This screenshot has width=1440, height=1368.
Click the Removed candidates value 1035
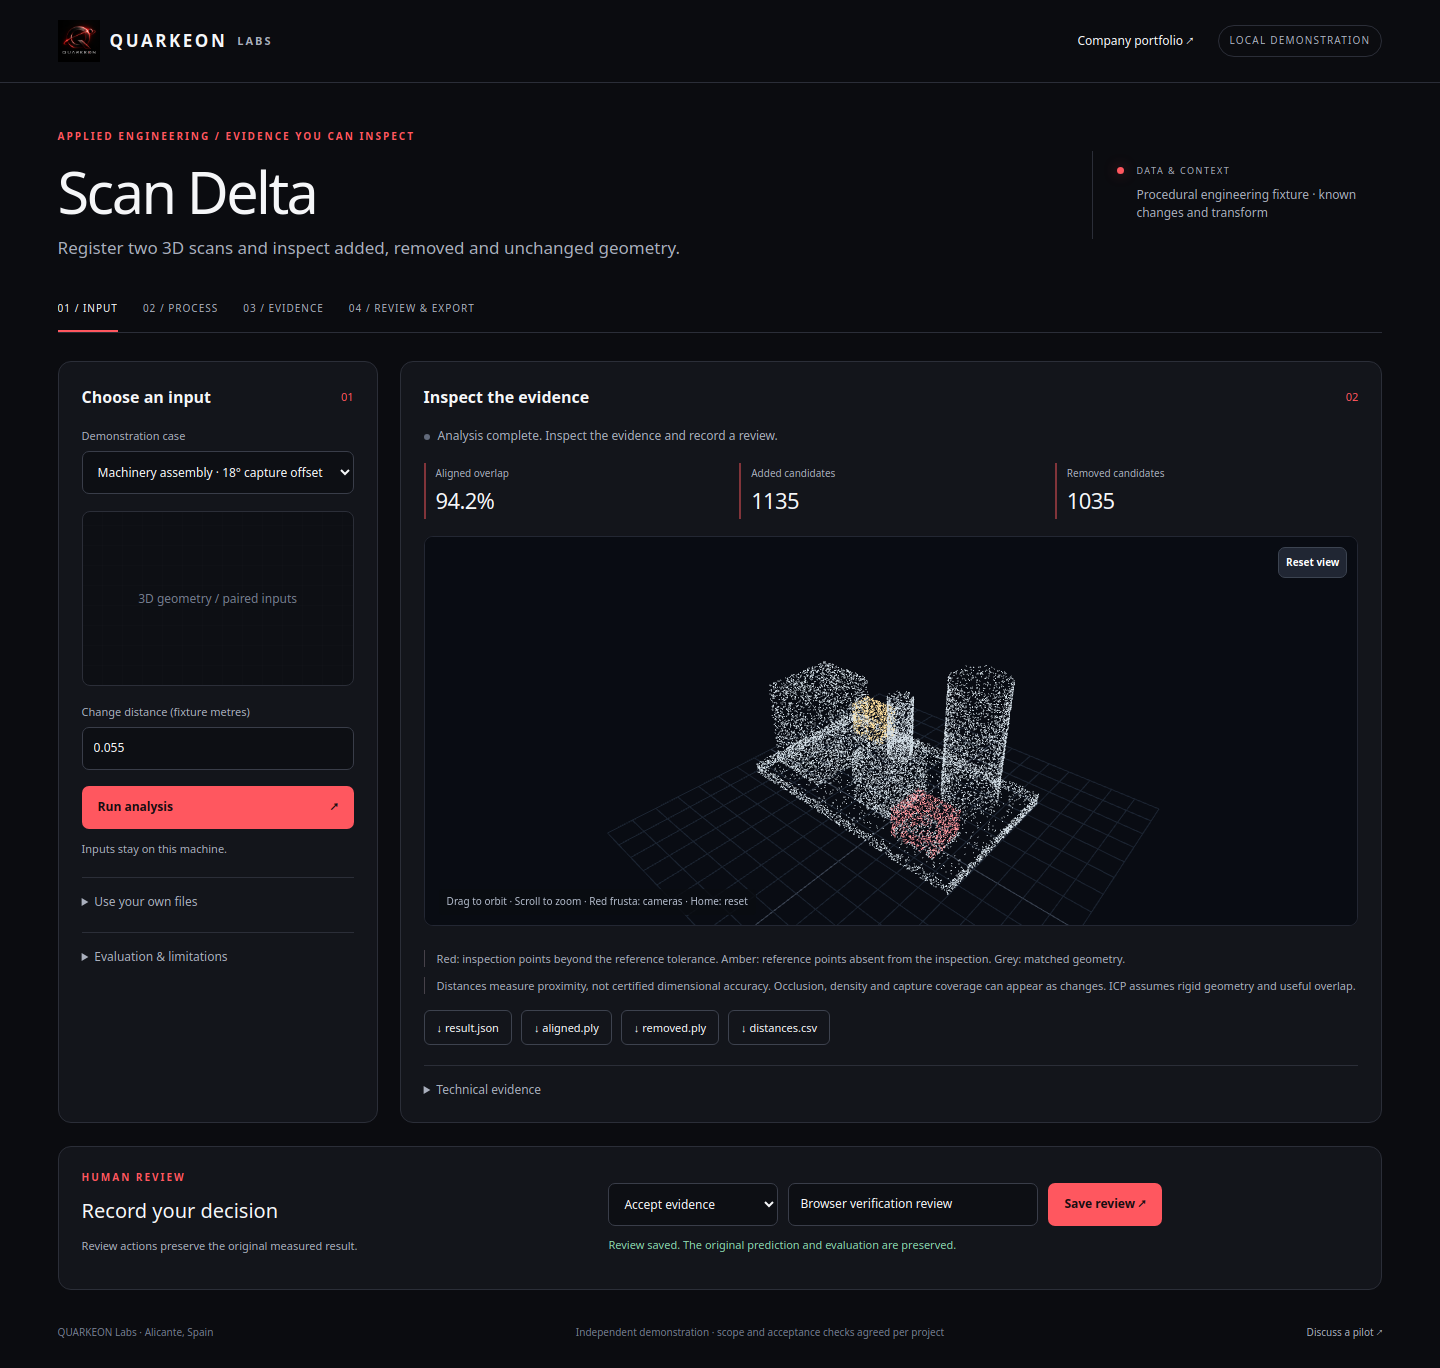[x=1091, y=501]
